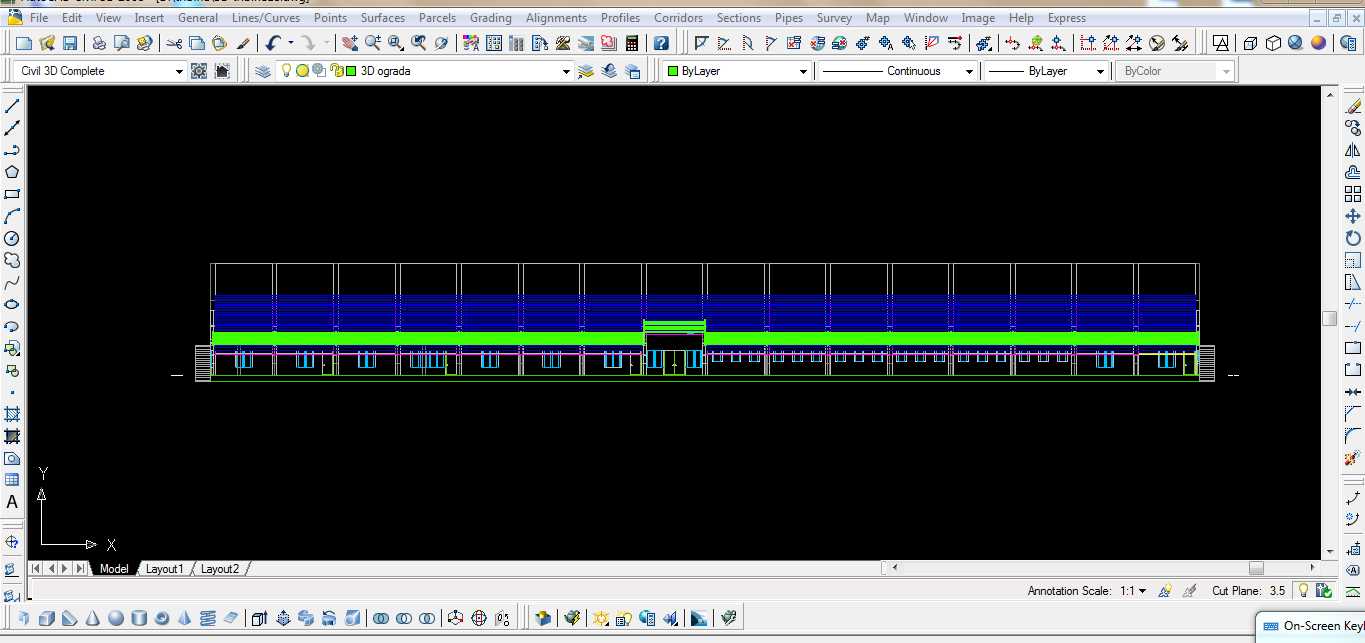Click the Save icon in toolbar

[x=70, y=43]
